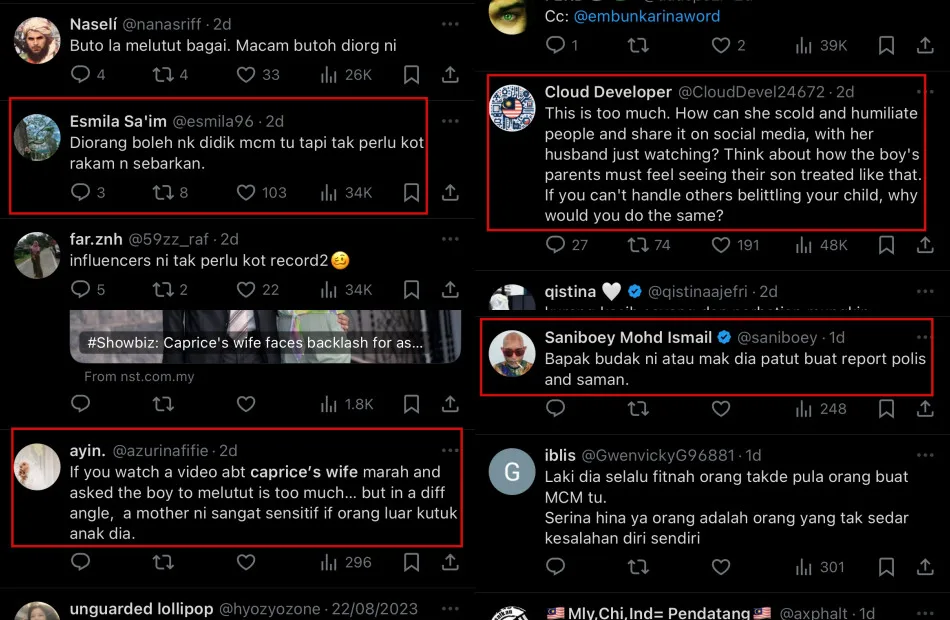Viewport: 950px width, 620px height.
Task: Open the @esmila96 username handle
Action: 213,121
